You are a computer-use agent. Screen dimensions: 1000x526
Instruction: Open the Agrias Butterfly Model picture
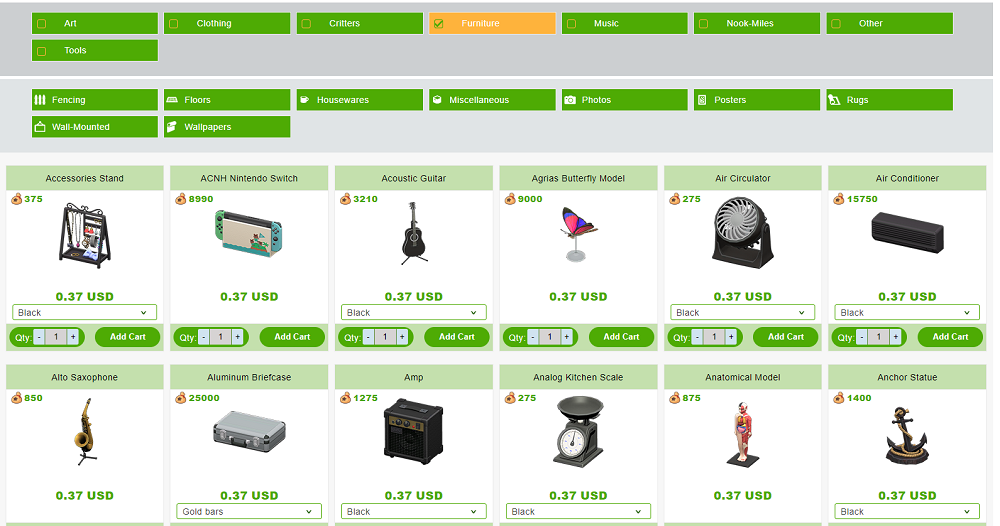[x=578, y=233]
